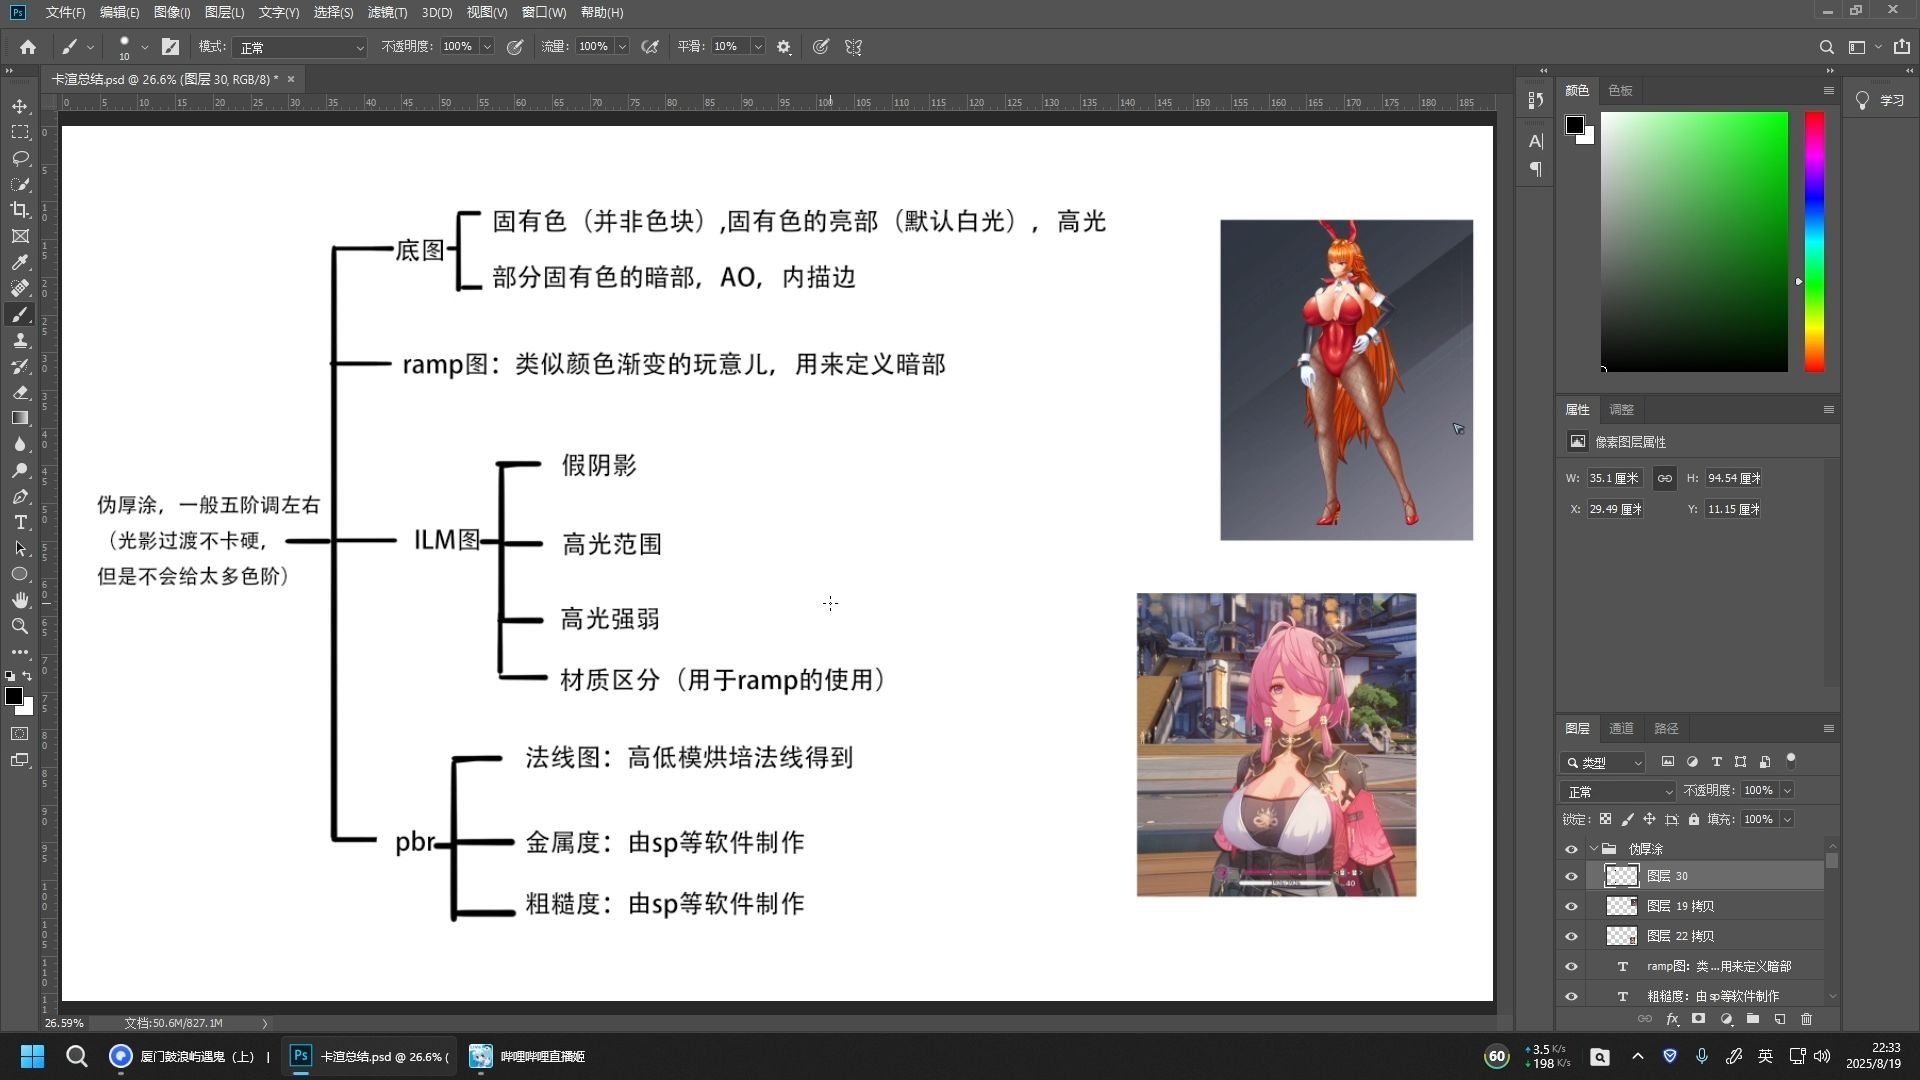Hide layer 图层 22 拷贝
The height and width of the screenshot is (1080, 1920).
(x=1571, y=936)
